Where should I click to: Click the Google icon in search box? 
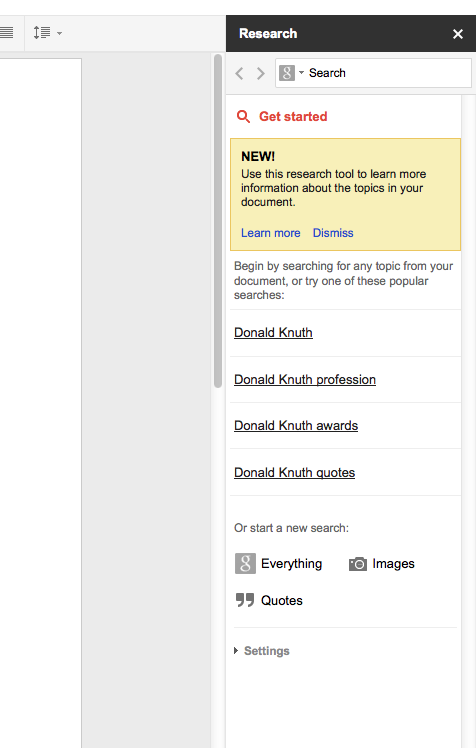(x=287, y=73)
